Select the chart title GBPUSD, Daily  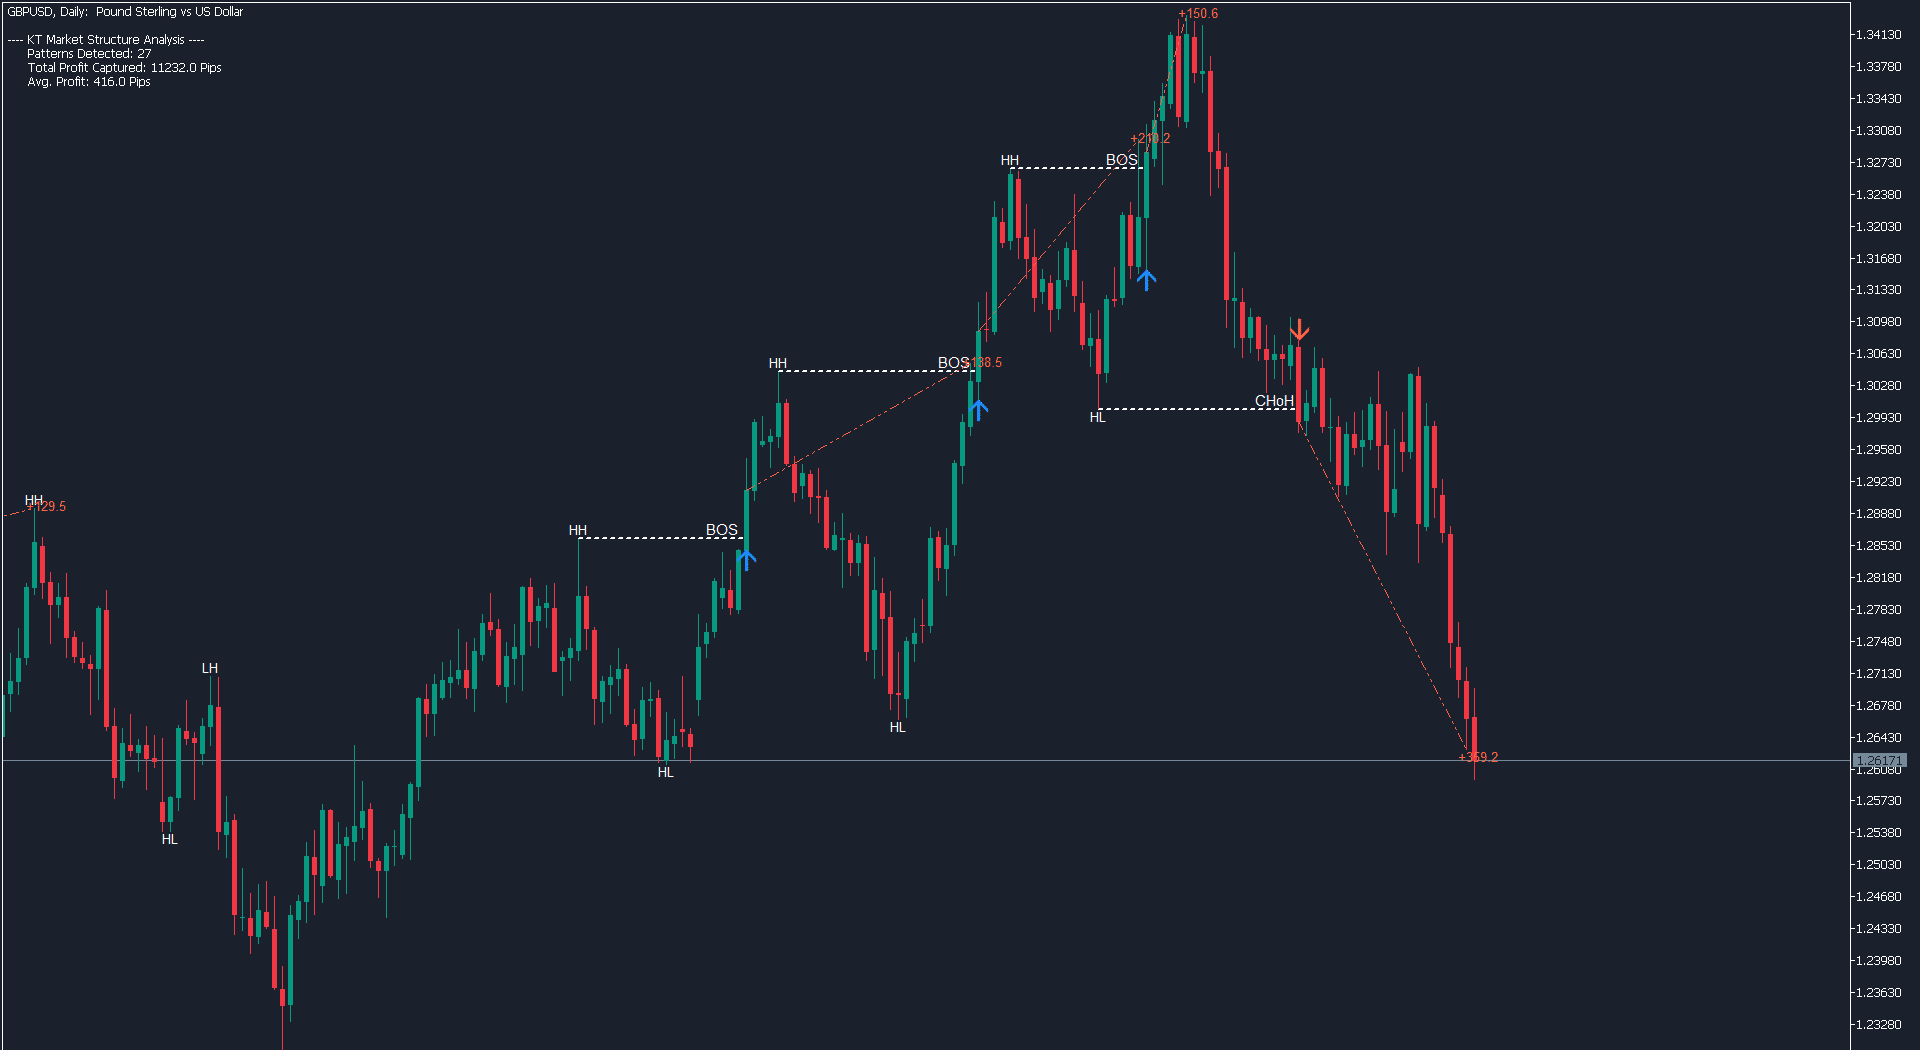pos(125,12)
